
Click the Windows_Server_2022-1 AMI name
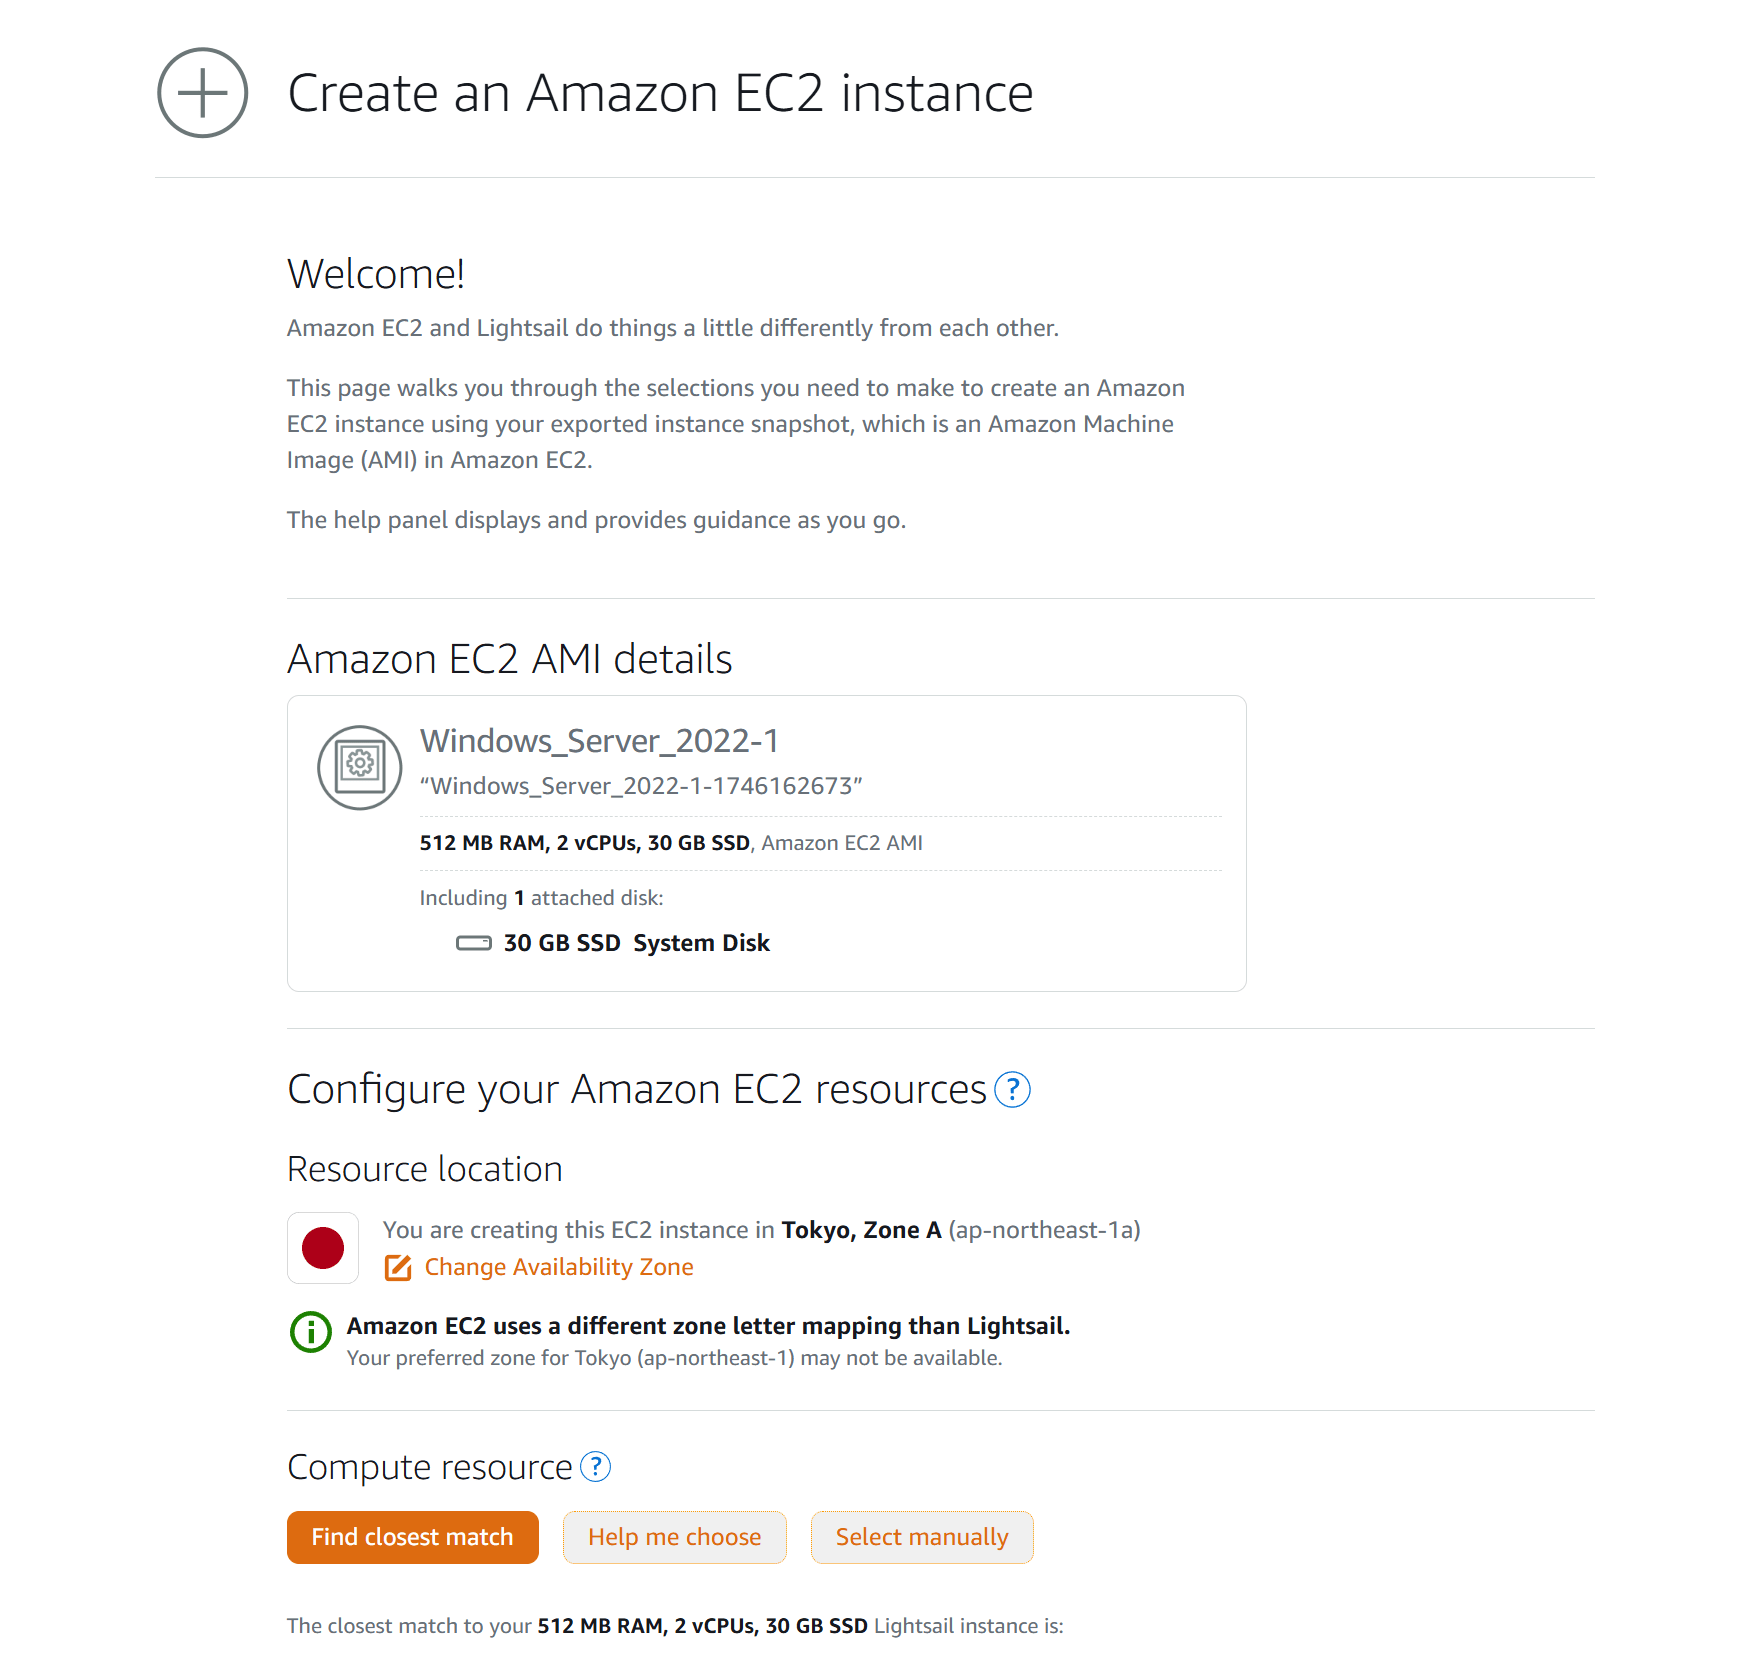point(599,741)
